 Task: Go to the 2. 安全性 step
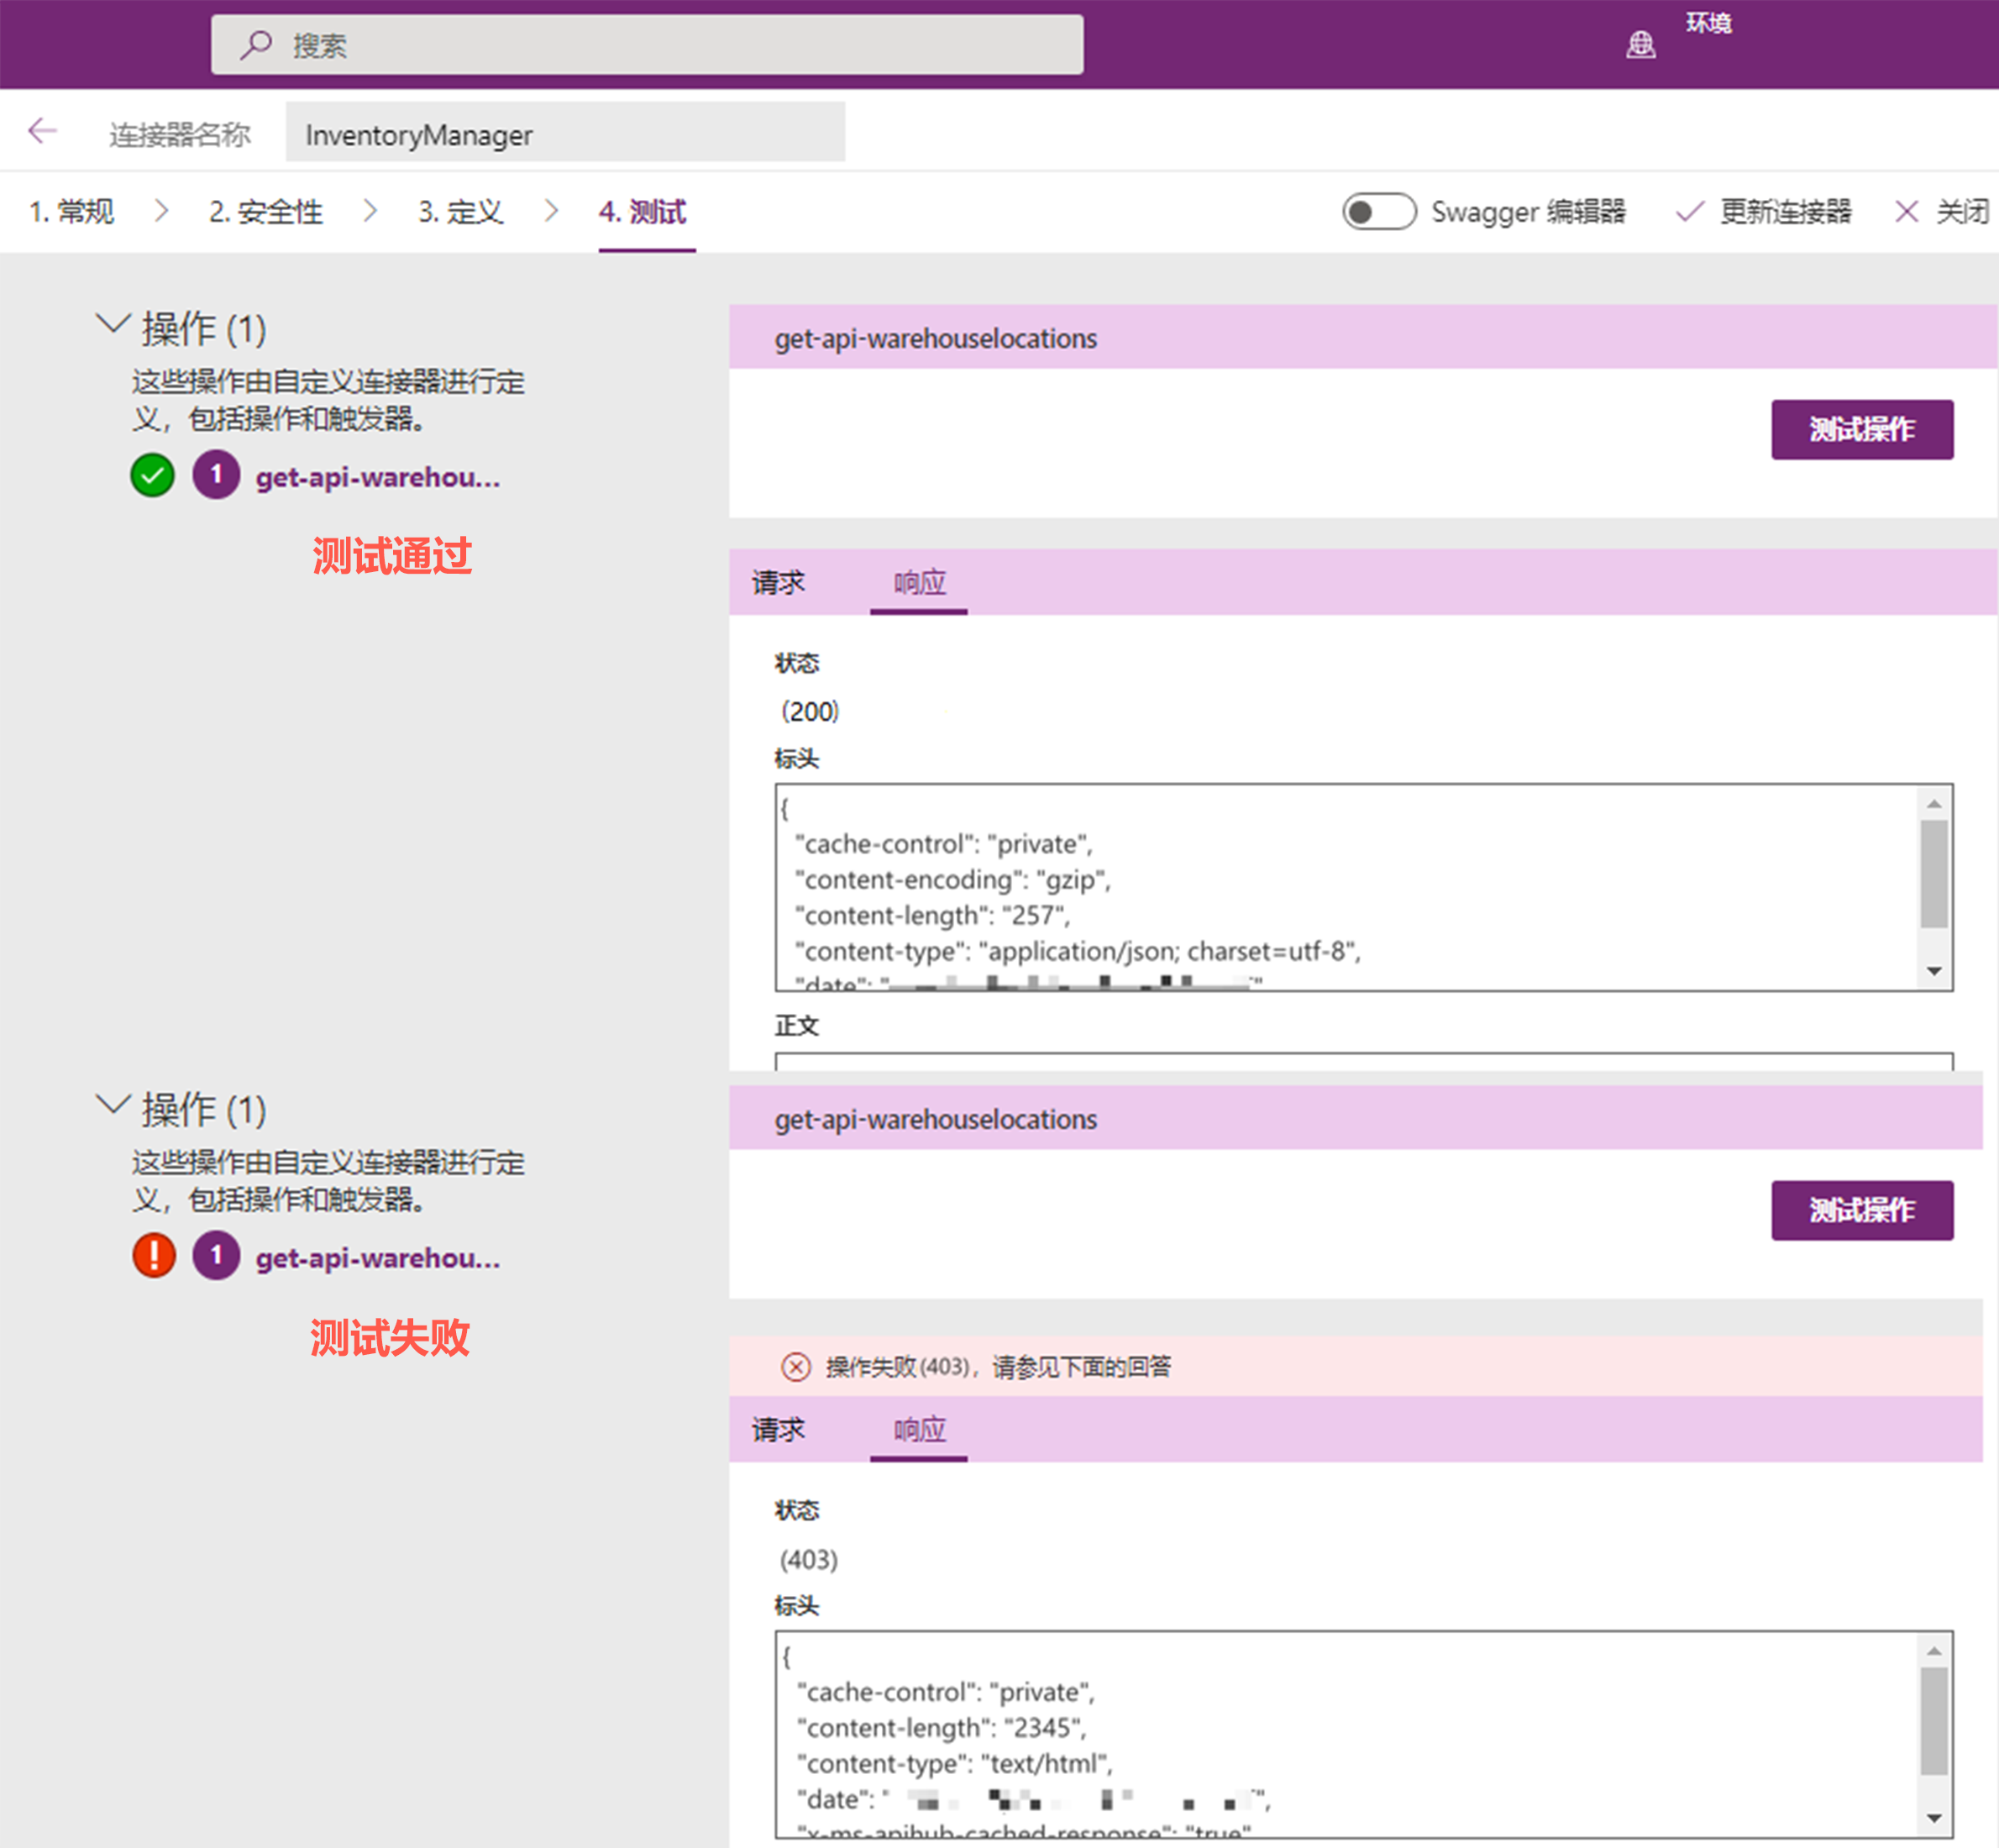266,212
